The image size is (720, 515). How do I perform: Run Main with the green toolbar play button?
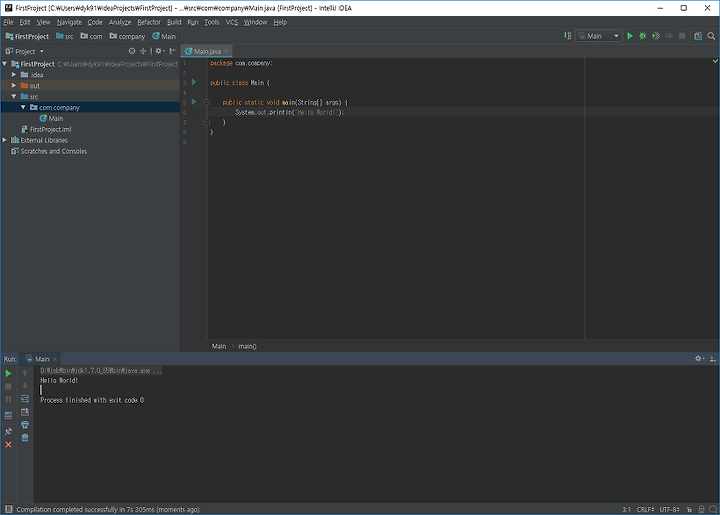pos(630,36)
